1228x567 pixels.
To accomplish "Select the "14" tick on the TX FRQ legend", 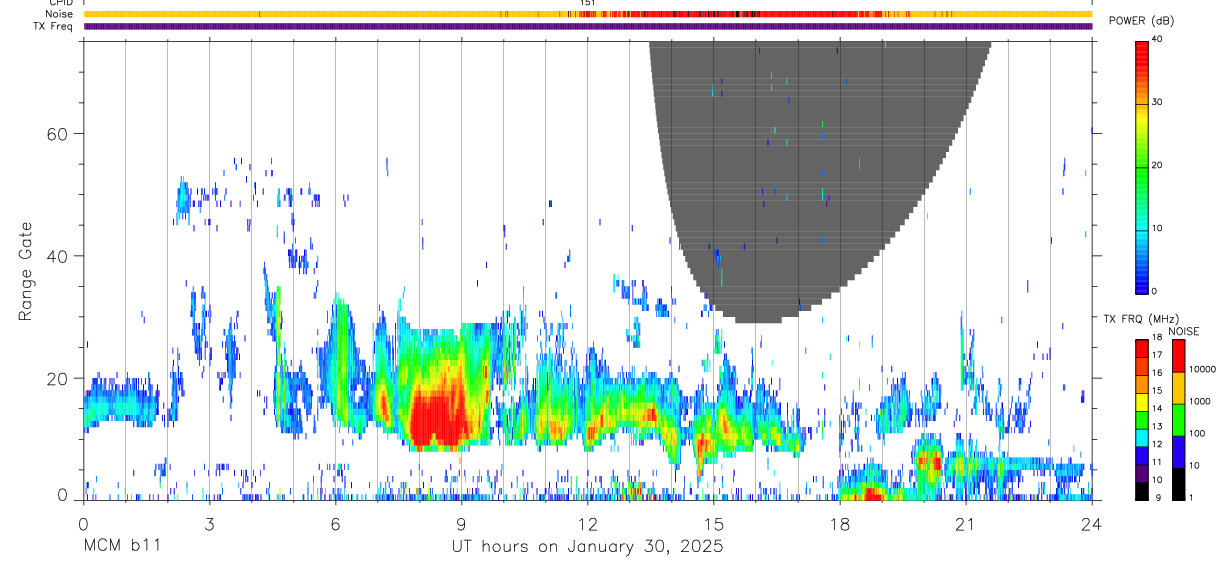I will [x=1158, y=408].
